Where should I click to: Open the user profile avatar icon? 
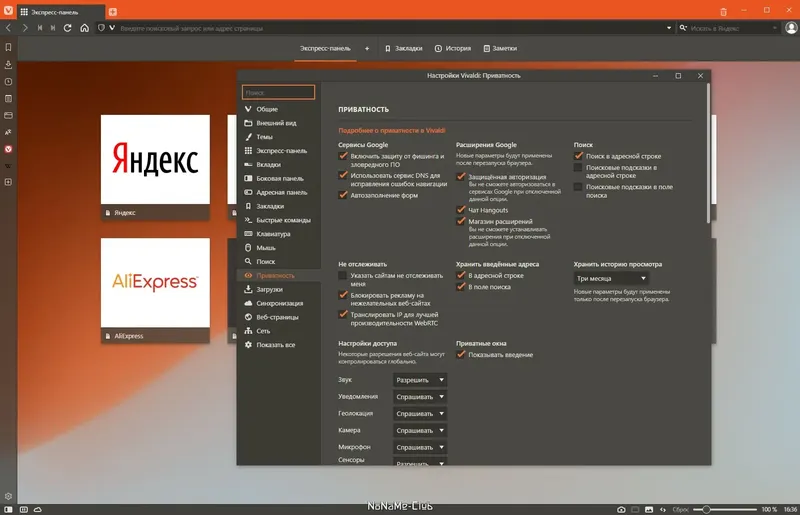pyautogui.click(x=791, y=28)
